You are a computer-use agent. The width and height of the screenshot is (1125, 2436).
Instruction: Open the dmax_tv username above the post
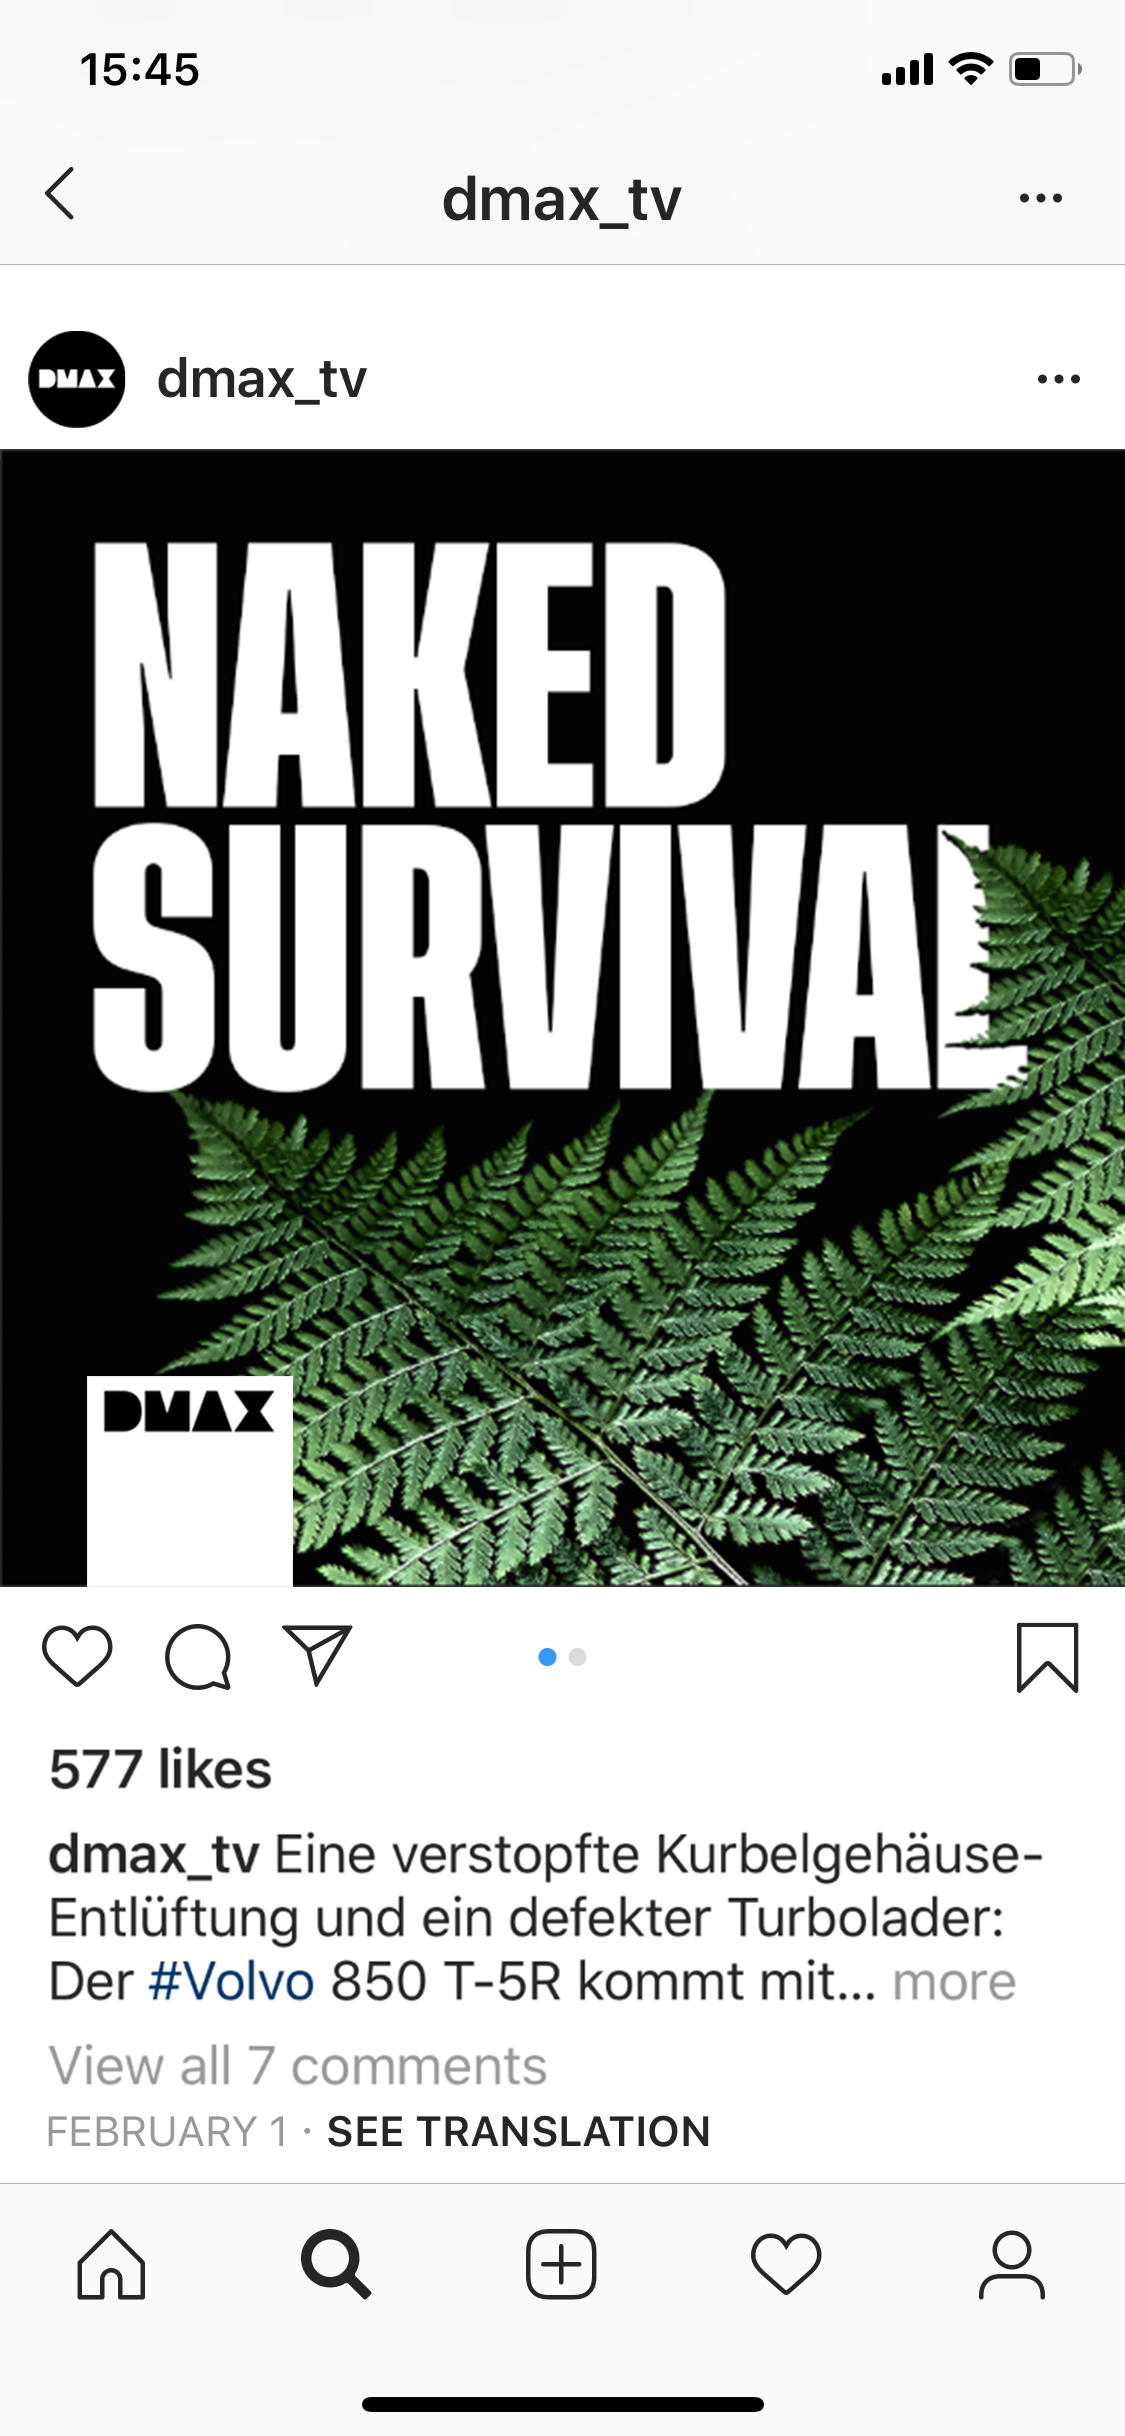click(262, 380)
